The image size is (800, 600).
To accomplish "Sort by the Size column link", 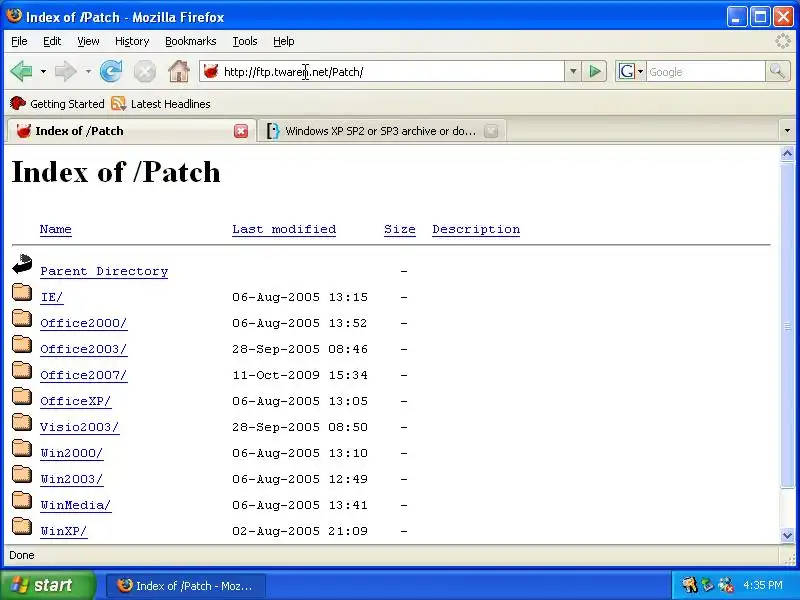I will point(400,229).
